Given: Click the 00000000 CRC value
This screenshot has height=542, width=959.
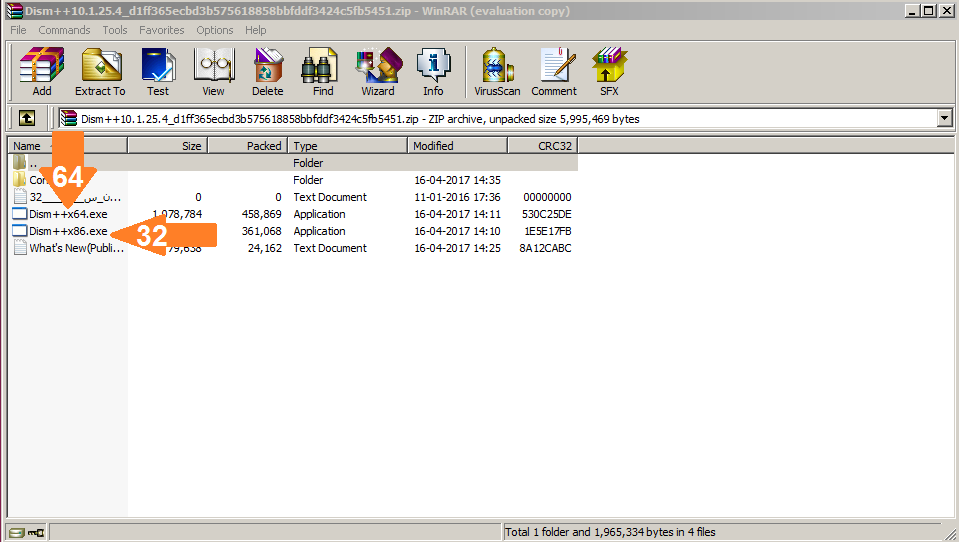Looking at the screenshot, I should (x=547, y=197).
